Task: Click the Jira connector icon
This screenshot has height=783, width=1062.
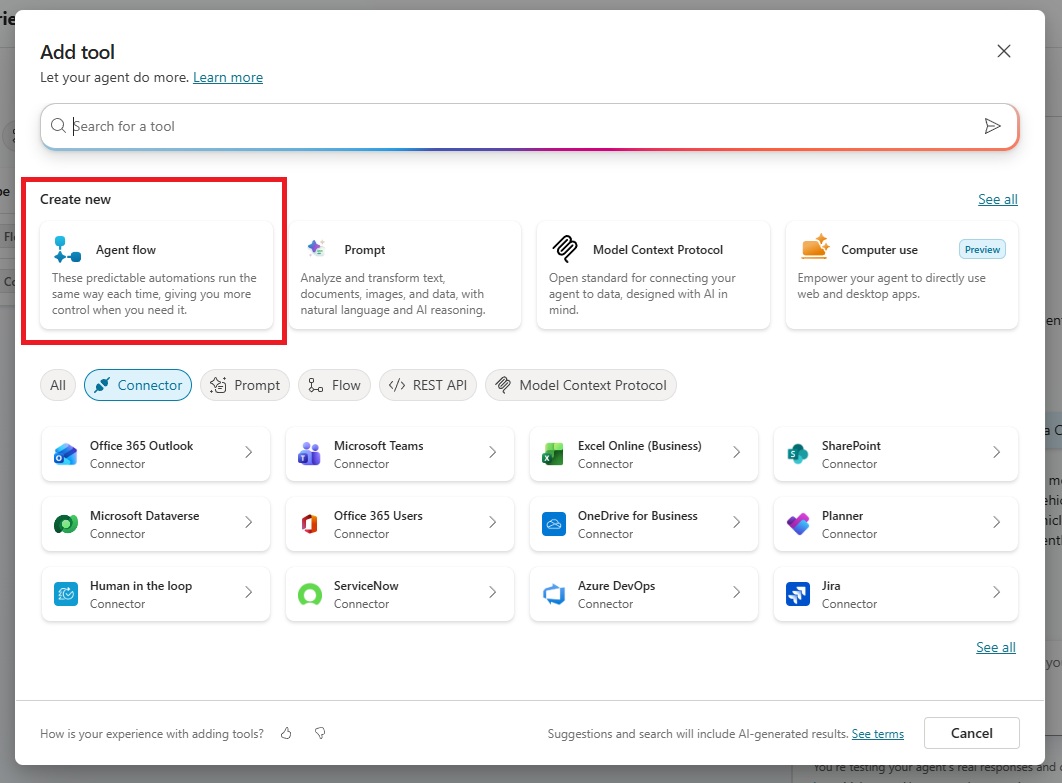Action: 798,594
